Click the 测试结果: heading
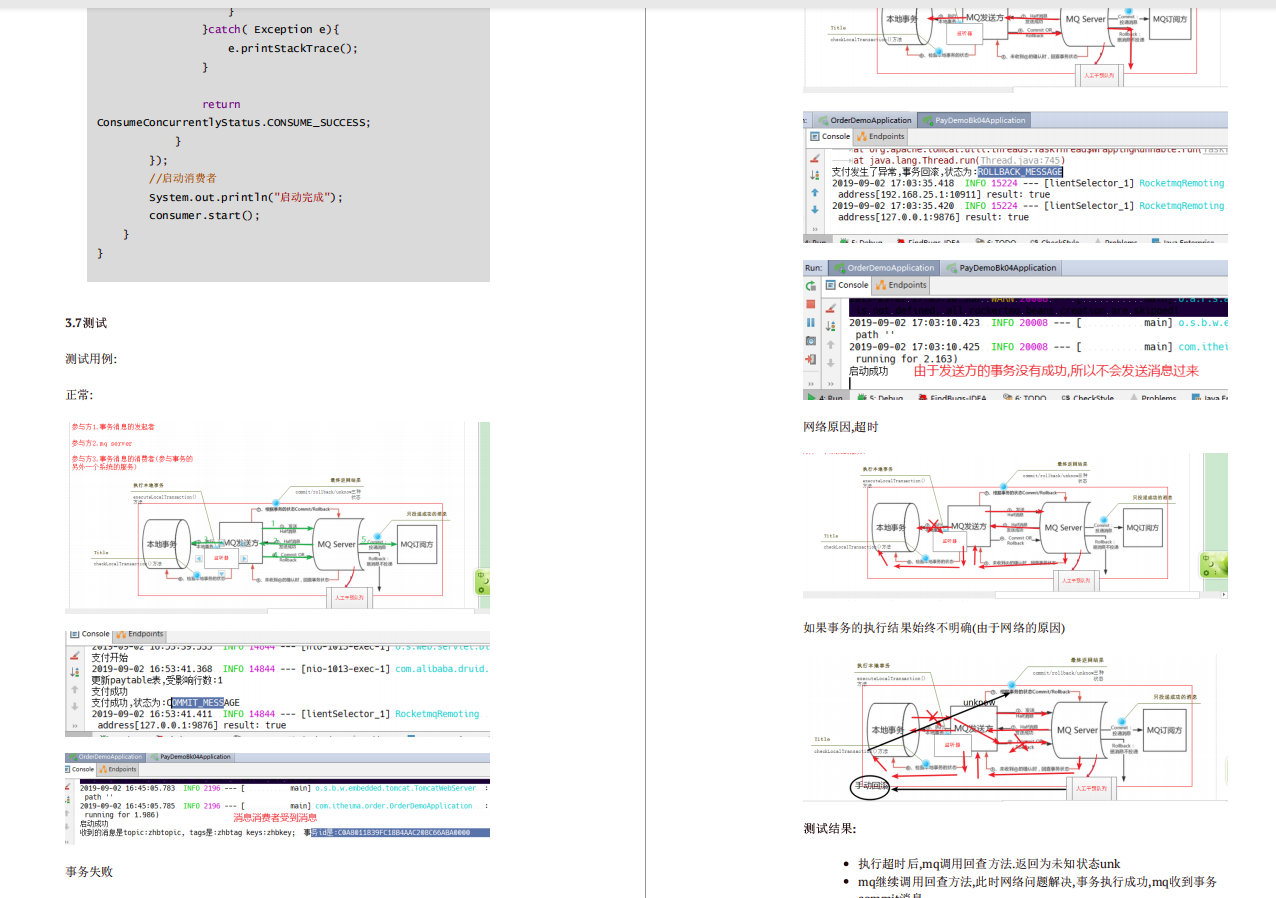The height and width of the screenshot is (898, 1276). click(830, 829)
